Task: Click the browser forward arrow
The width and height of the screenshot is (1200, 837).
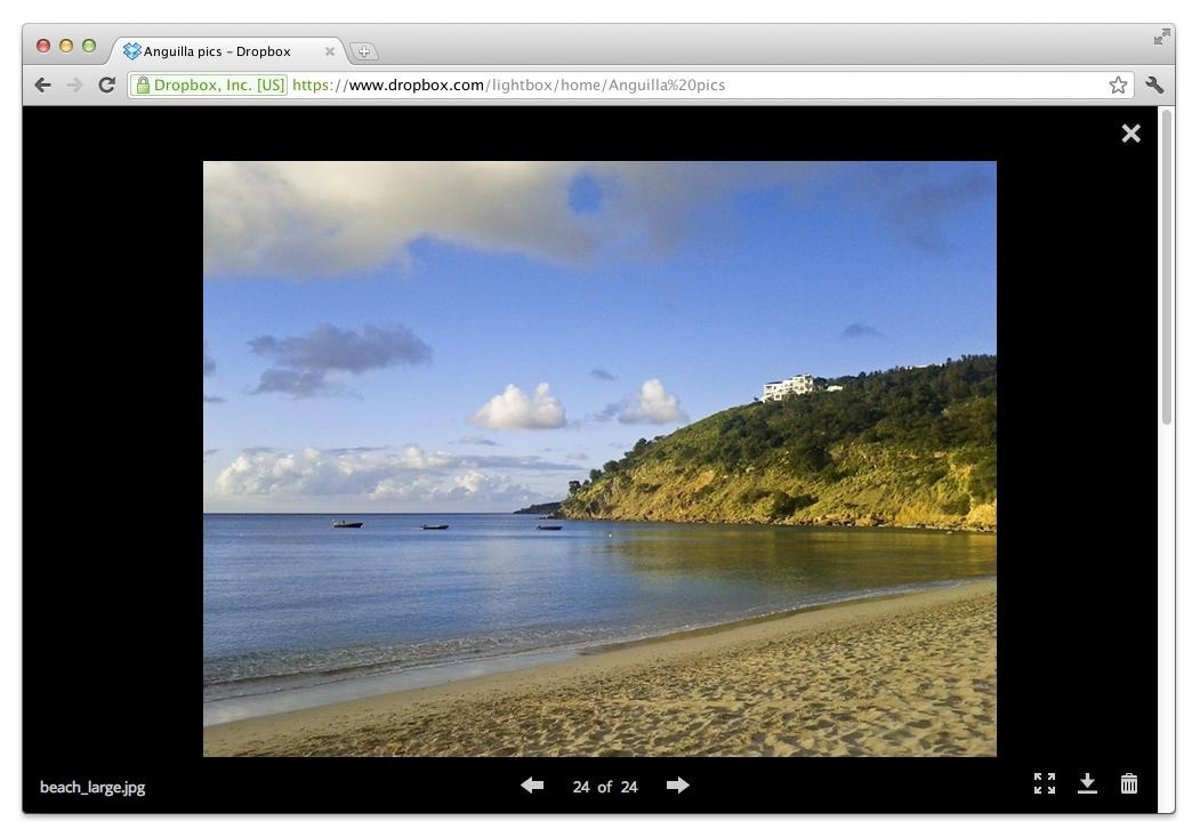Action: [x=74, y=86]
